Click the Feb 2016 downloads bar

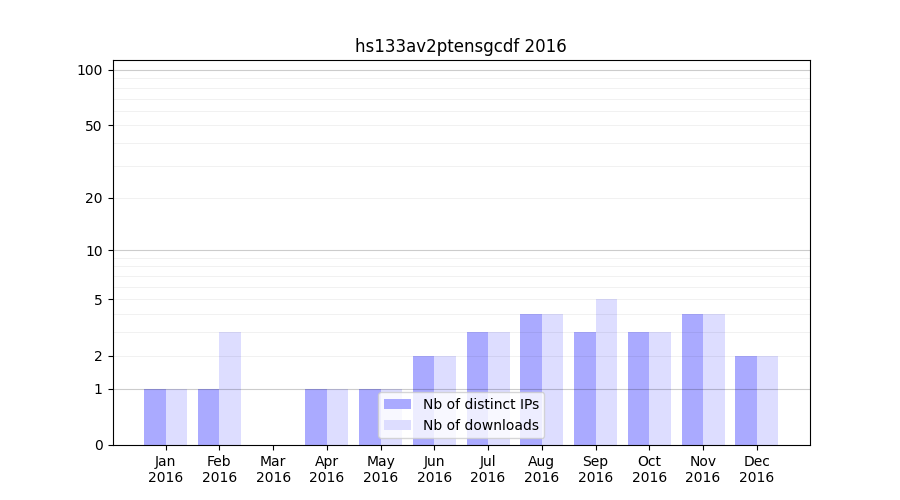point(230,388)
